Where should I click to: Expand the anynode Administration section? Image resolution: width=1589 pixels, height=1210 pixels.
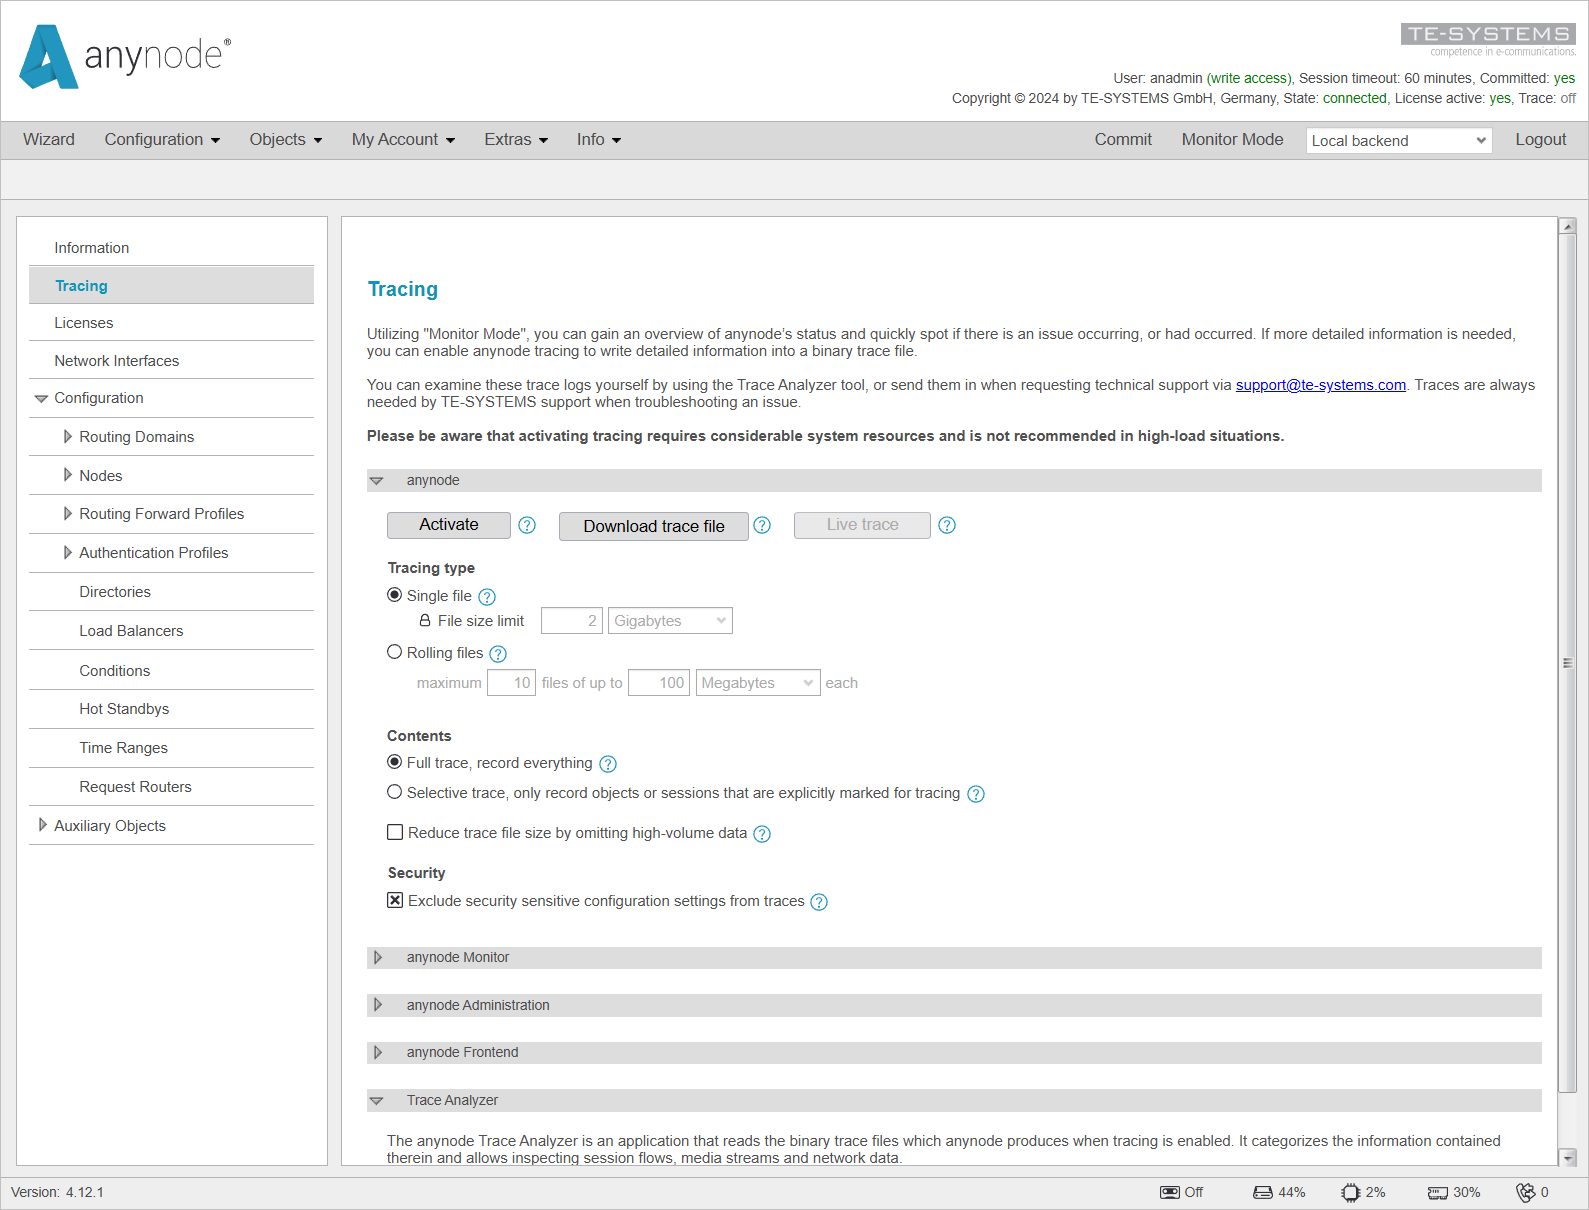(377, 1005)
